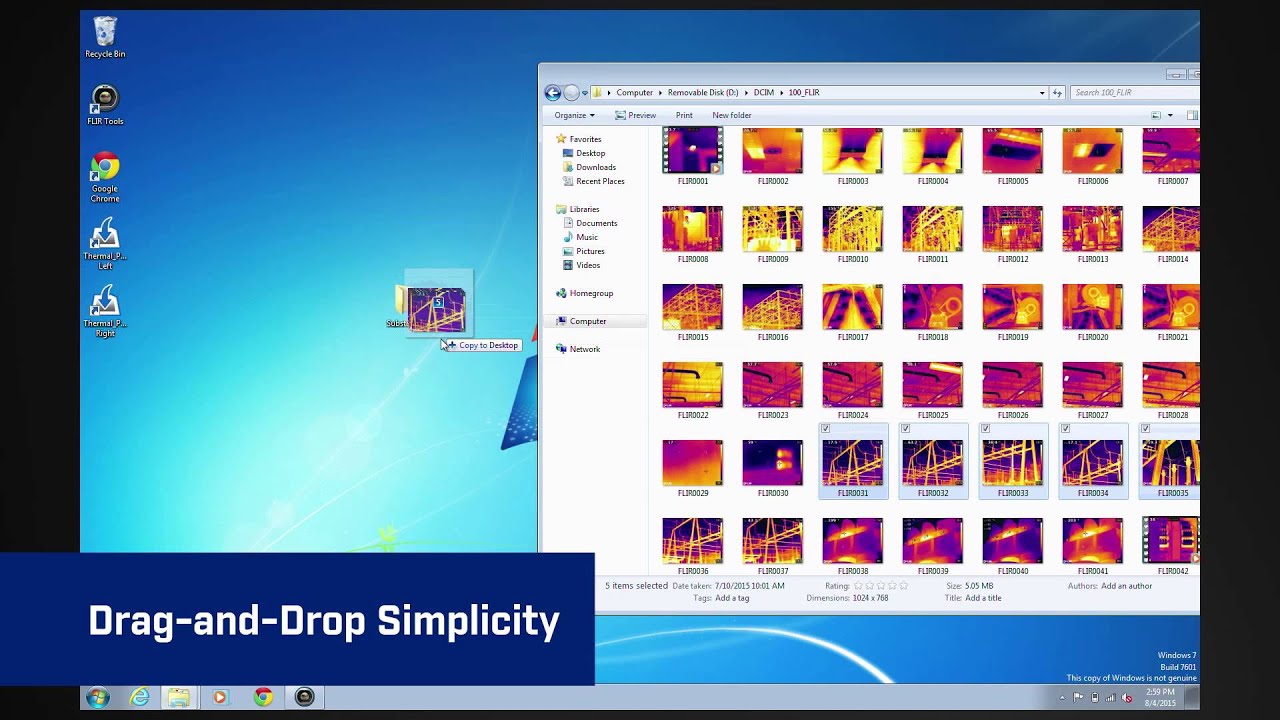This screenshot has height=720, width=1280.
Task: Select the Thermal_P... Right desktop file
Action: click(105, 312)
